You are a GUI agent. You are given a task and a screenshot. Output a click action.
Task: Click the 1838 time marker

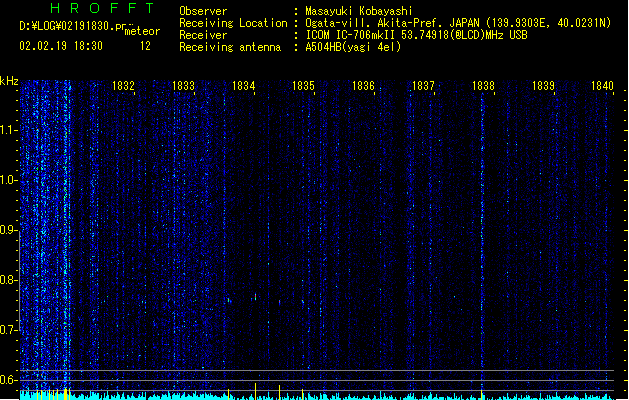tap(483, 86)
